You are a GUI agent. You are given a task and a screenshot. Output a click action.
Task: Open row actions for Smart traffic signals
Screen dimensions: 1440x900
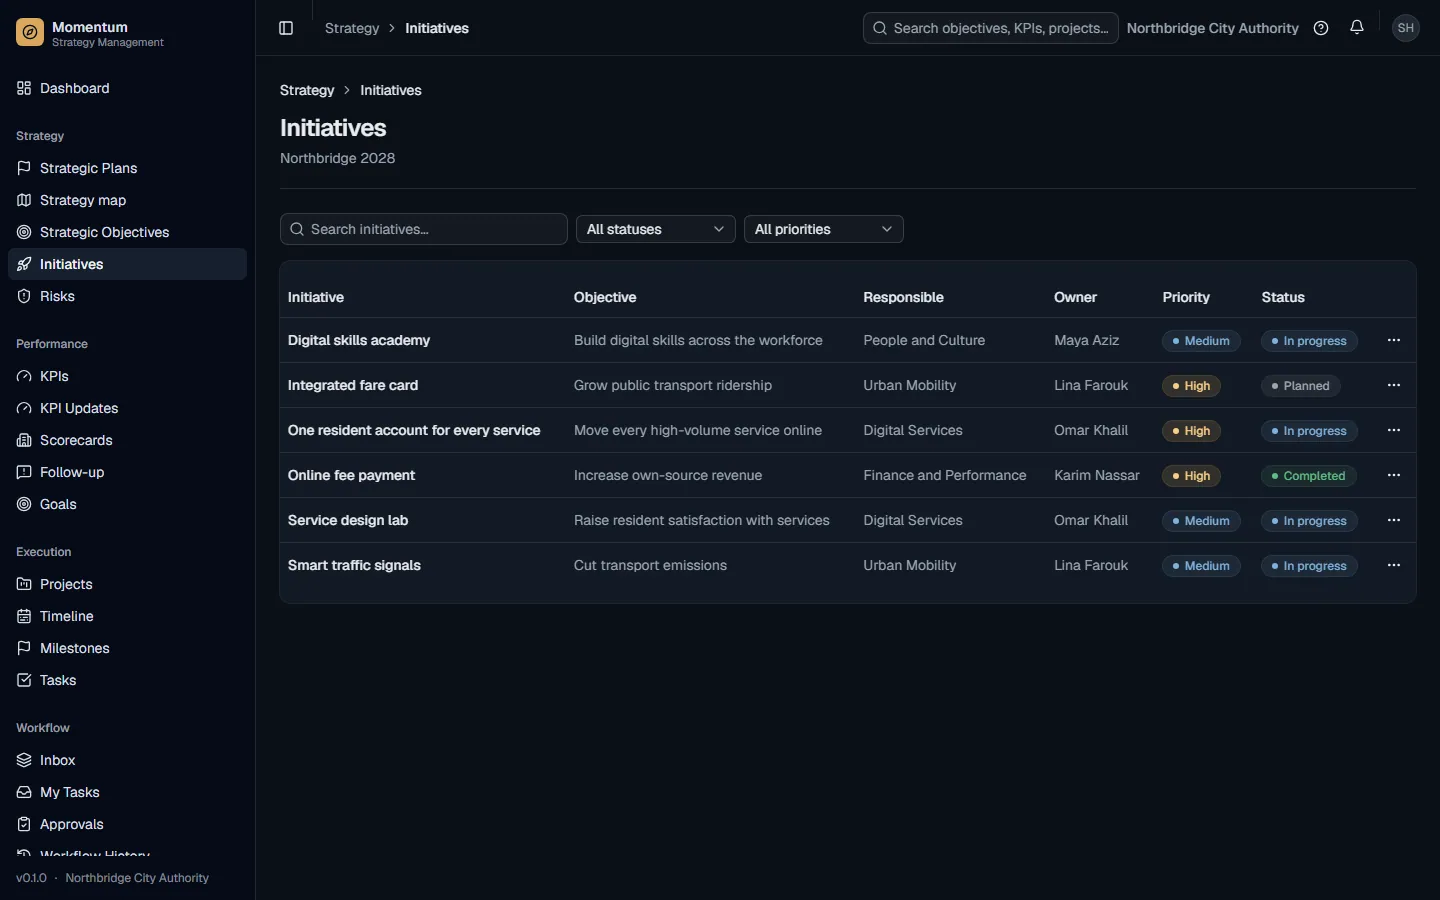tap(1394, 565)
